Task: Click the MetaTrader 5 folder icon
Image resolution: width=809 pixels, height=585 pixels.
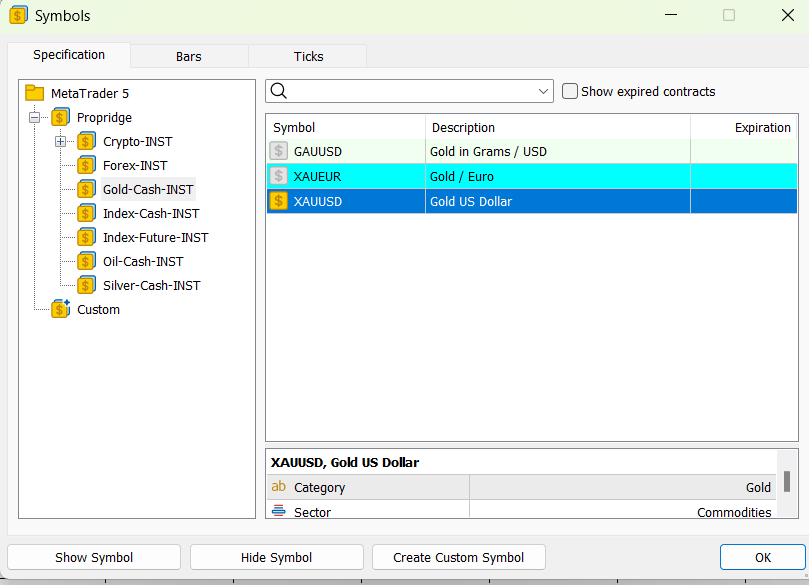Action: pyautogui.click(x=35, y=93)
